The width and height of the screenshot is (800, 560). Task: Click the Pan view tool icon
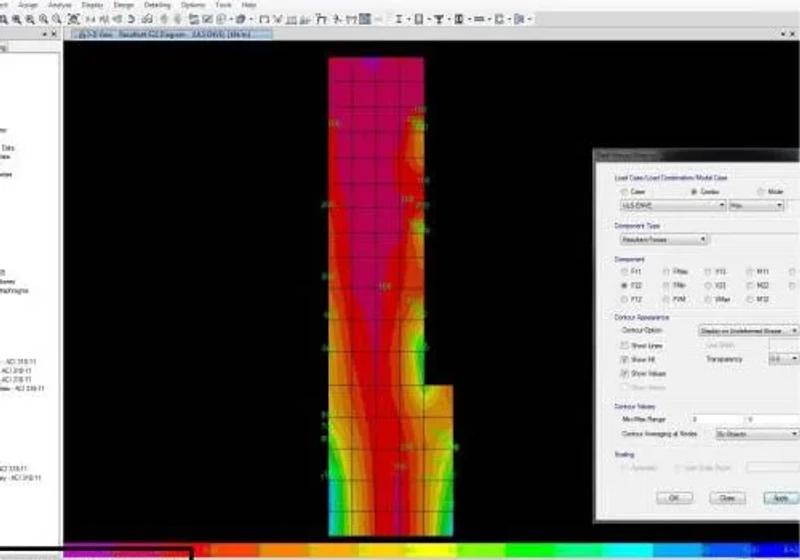tap(73, 19)
